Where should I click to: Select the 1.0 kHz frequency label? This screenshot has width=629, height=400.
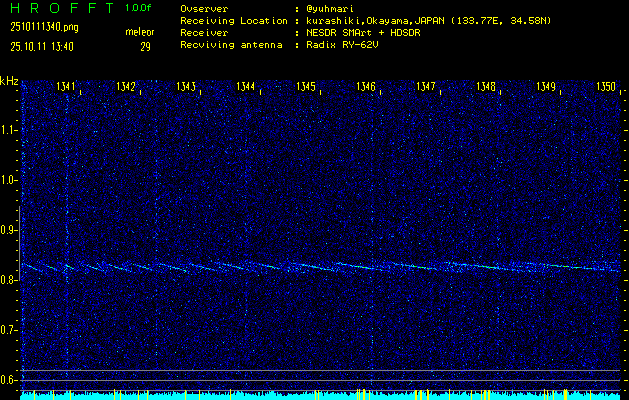[x=9, y=180]
